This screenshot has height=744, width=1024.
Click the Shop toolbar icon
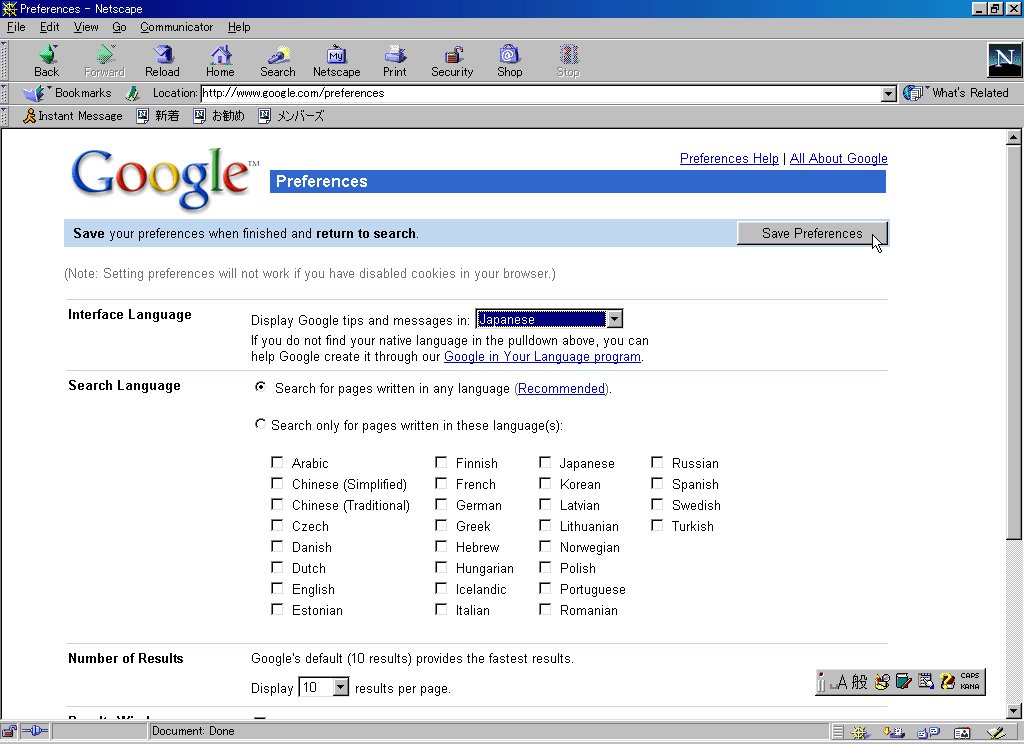click(509, 61)
